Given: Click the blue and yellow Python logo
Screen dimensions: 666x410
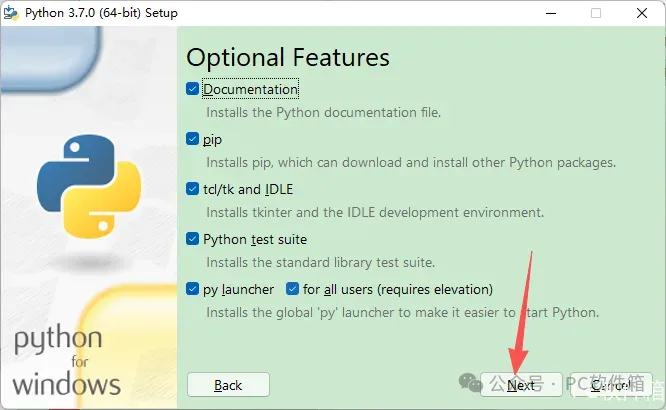Looking at the screenshot, I should [89, 186].
